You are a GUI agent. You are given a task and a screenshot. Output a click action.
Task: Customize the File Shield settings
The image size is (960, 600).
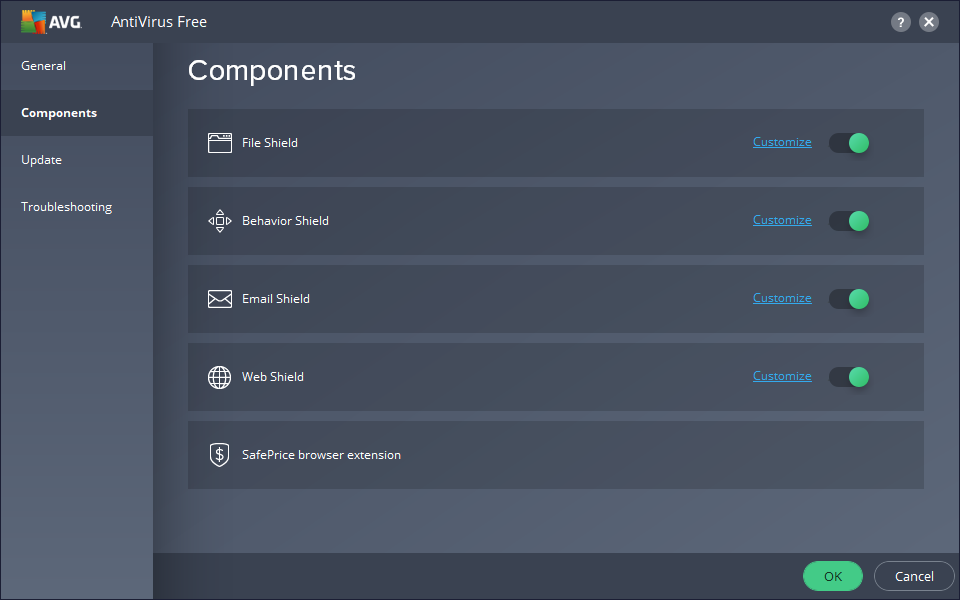click(x=782, y=142)
